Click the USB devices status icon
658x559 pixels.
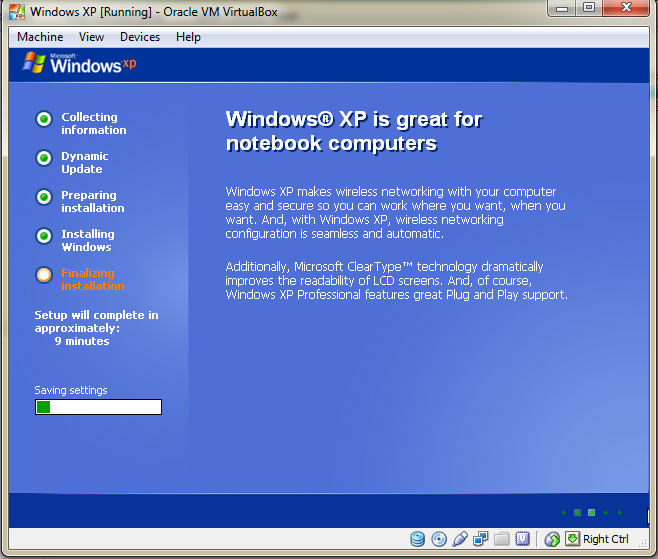click(x=460, y=539)
